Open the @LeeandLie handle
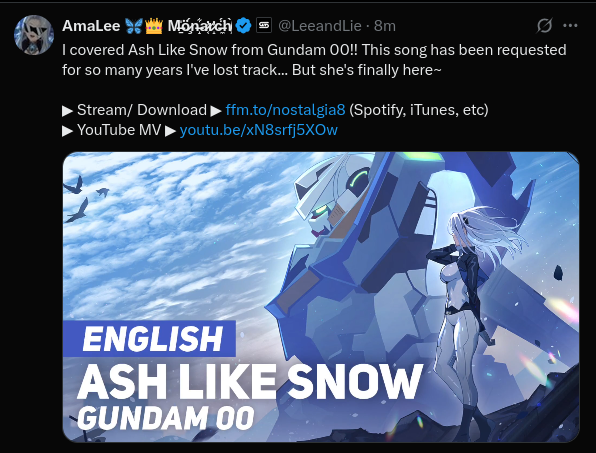Screen dimensions: 596x453 [x=320, y=26]
